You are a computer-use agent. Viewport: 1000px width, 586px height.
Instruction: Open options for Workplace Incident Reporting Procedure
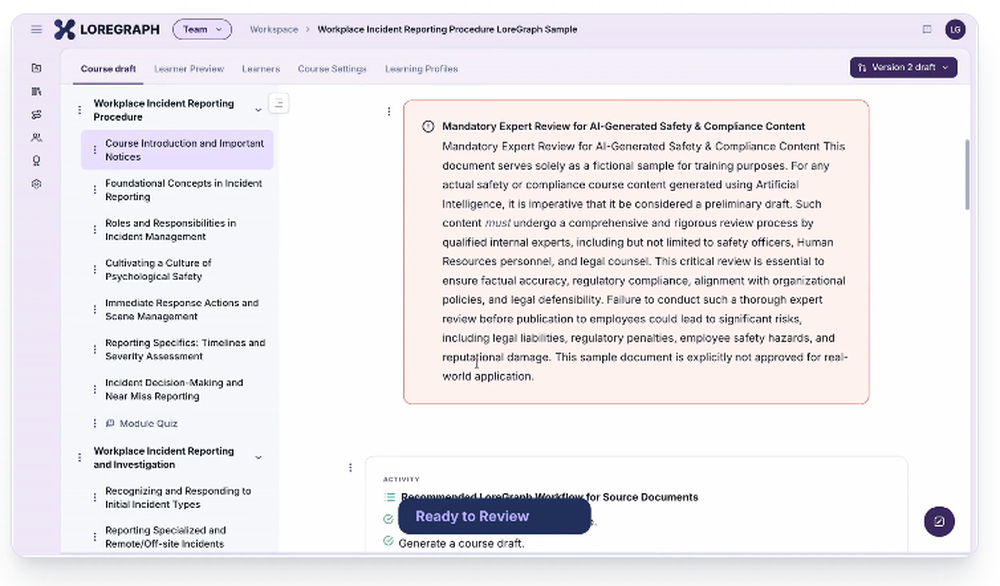pyautogui.click(x=80, y=110)
